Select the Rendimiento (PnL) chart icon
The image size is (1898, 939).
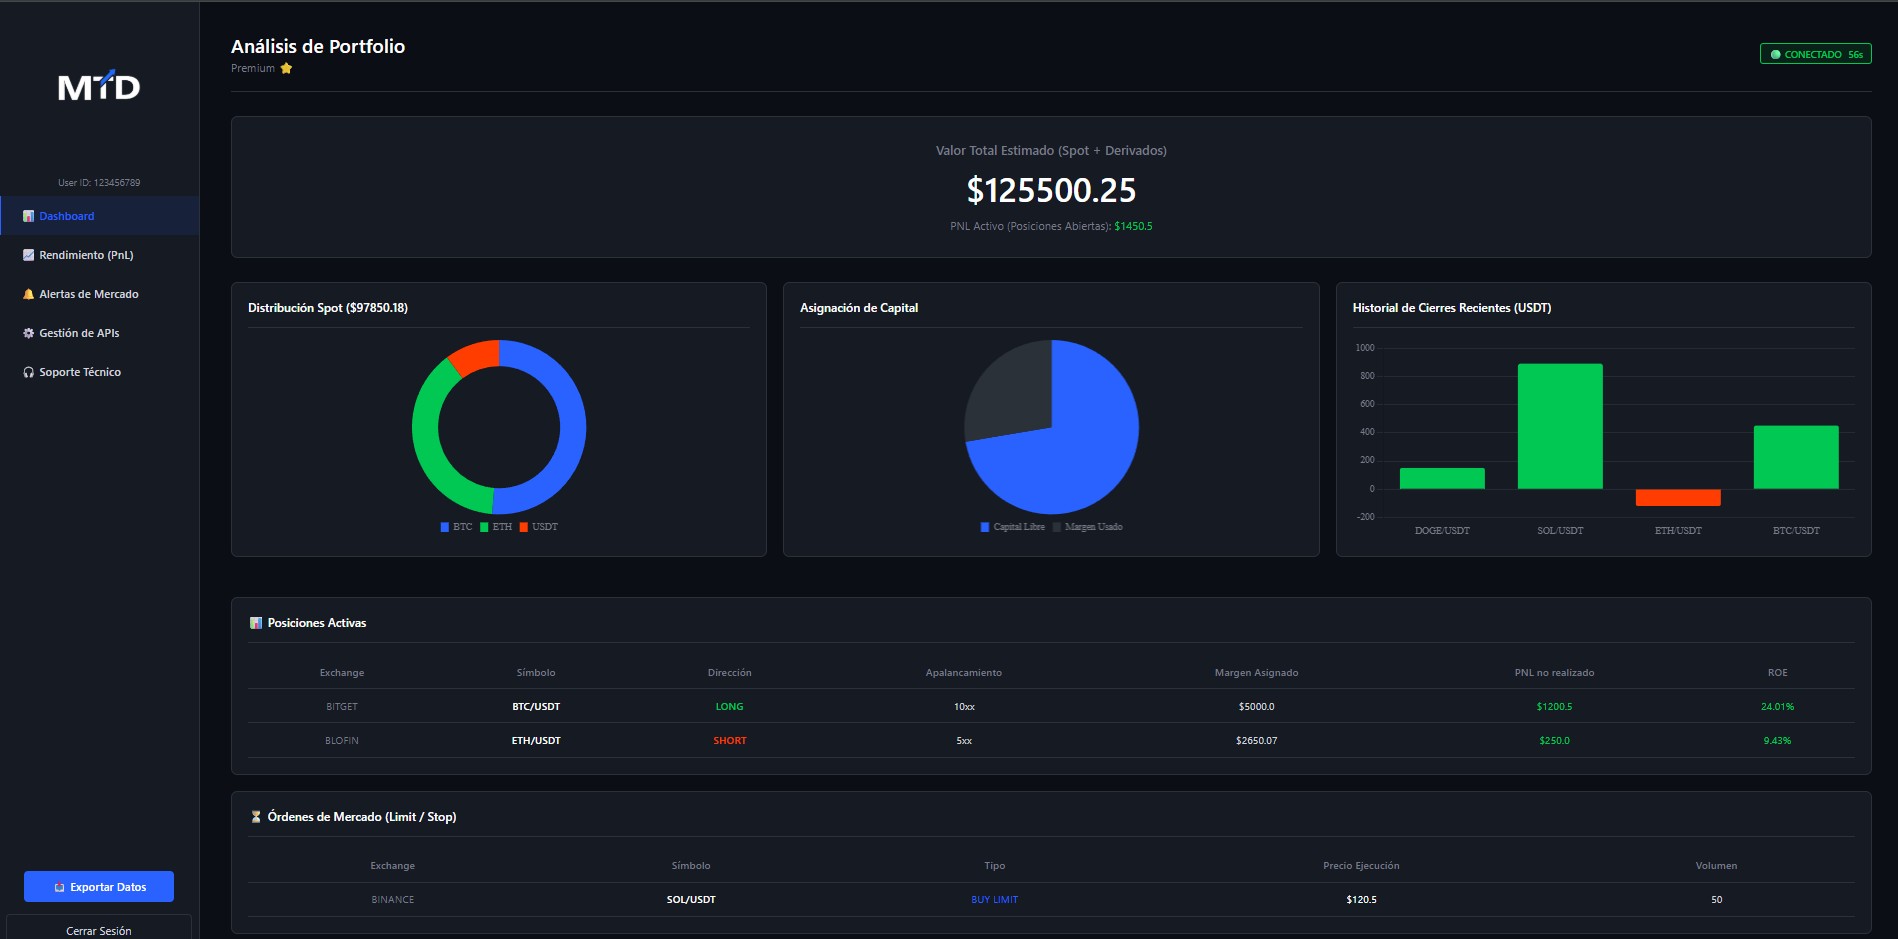point(28,255)
